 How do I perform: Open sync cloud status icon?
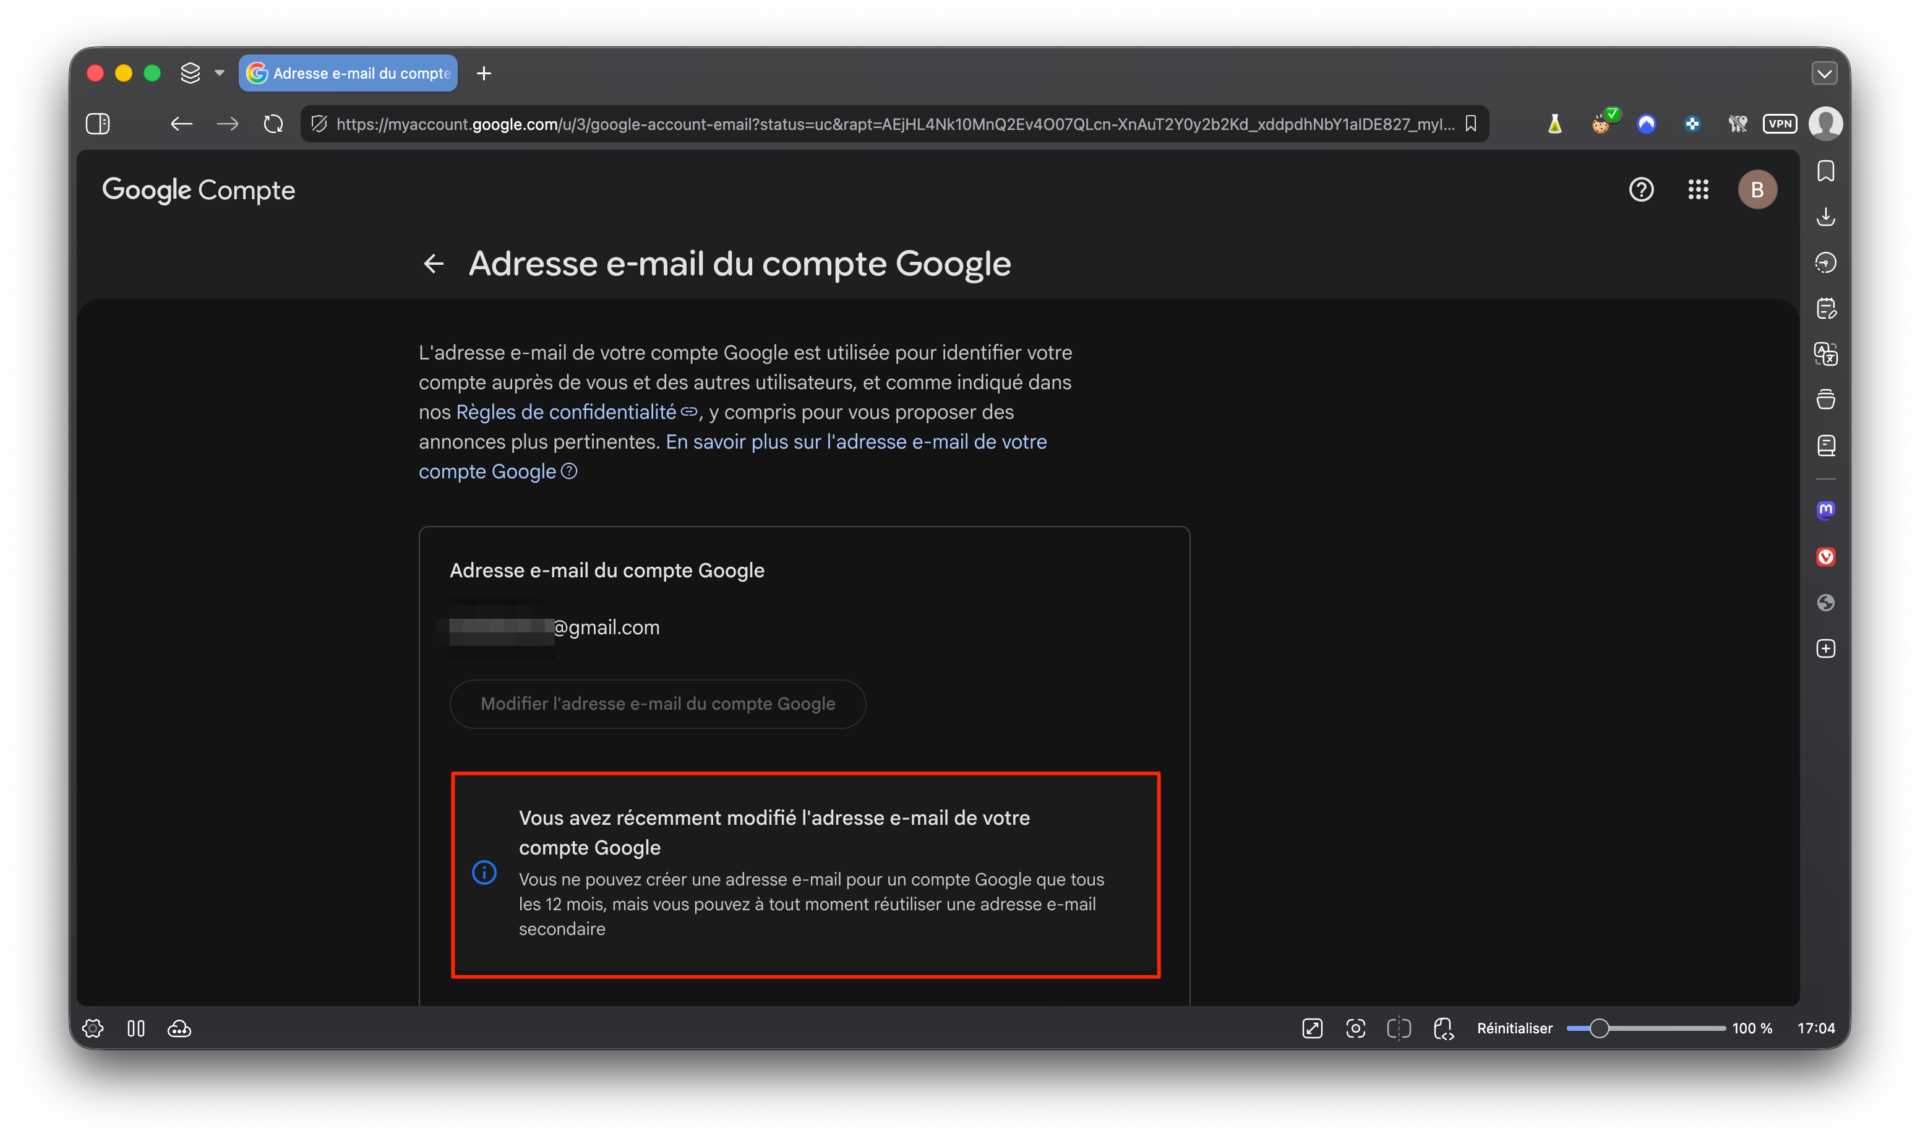point(179,1028)
